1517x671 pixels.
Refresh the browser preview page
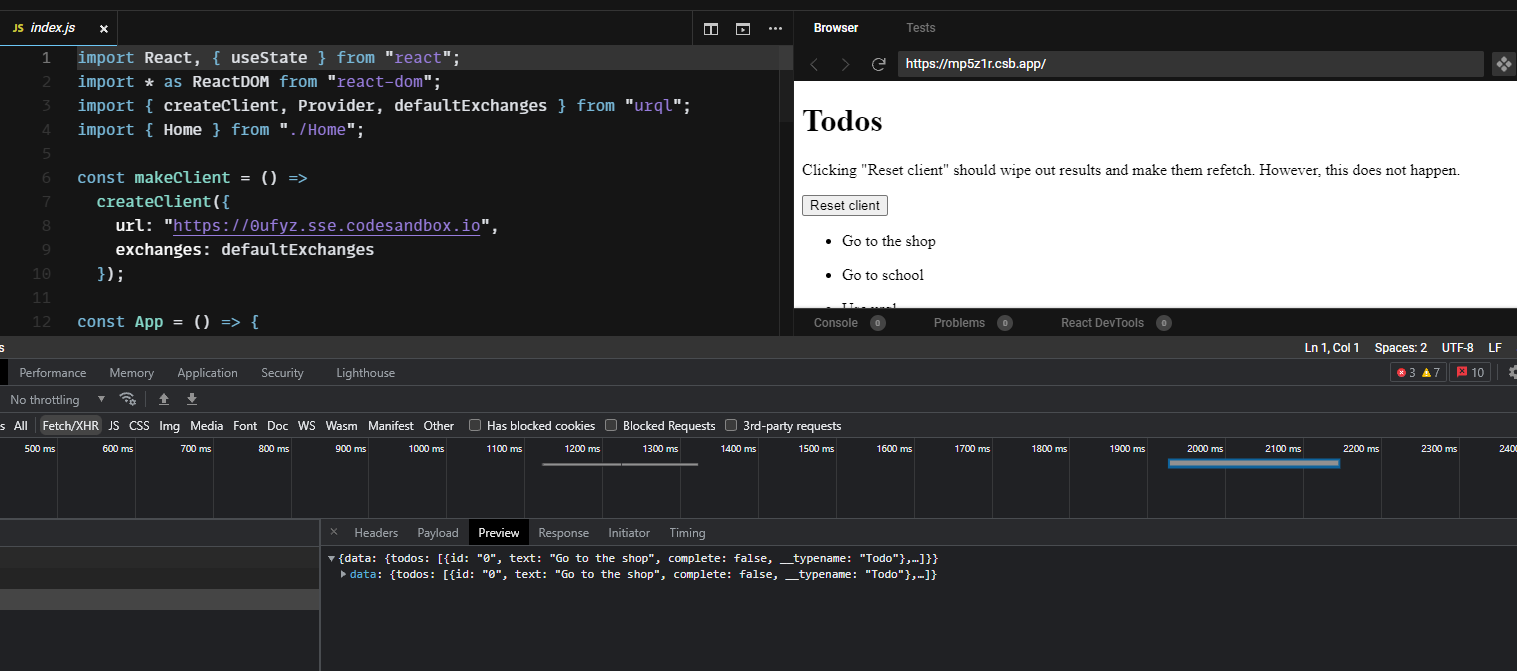click(x=879, y=63)
